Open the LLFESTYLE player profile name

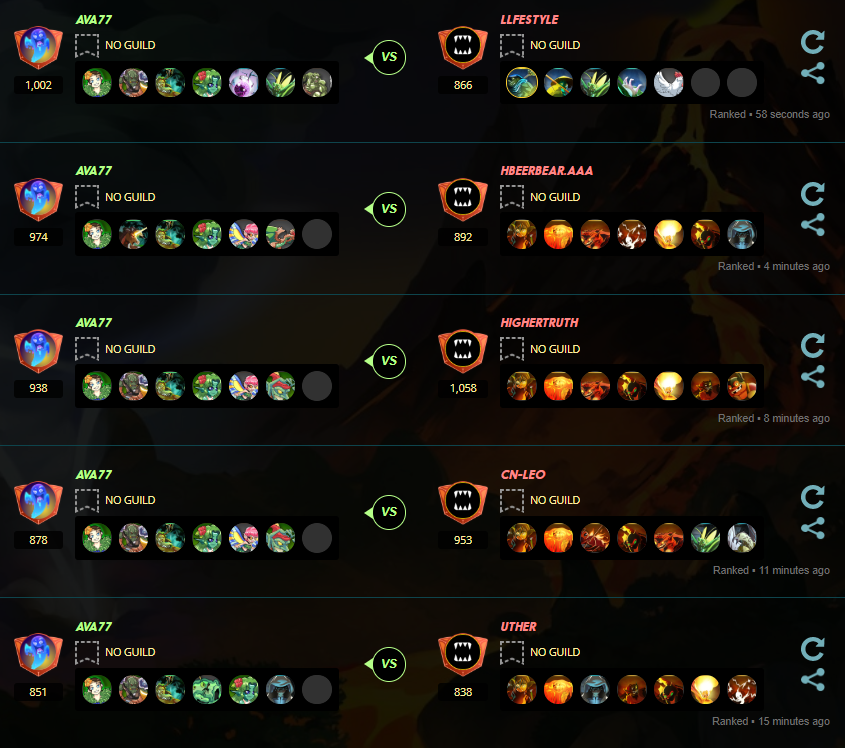[x=529, y=20]
